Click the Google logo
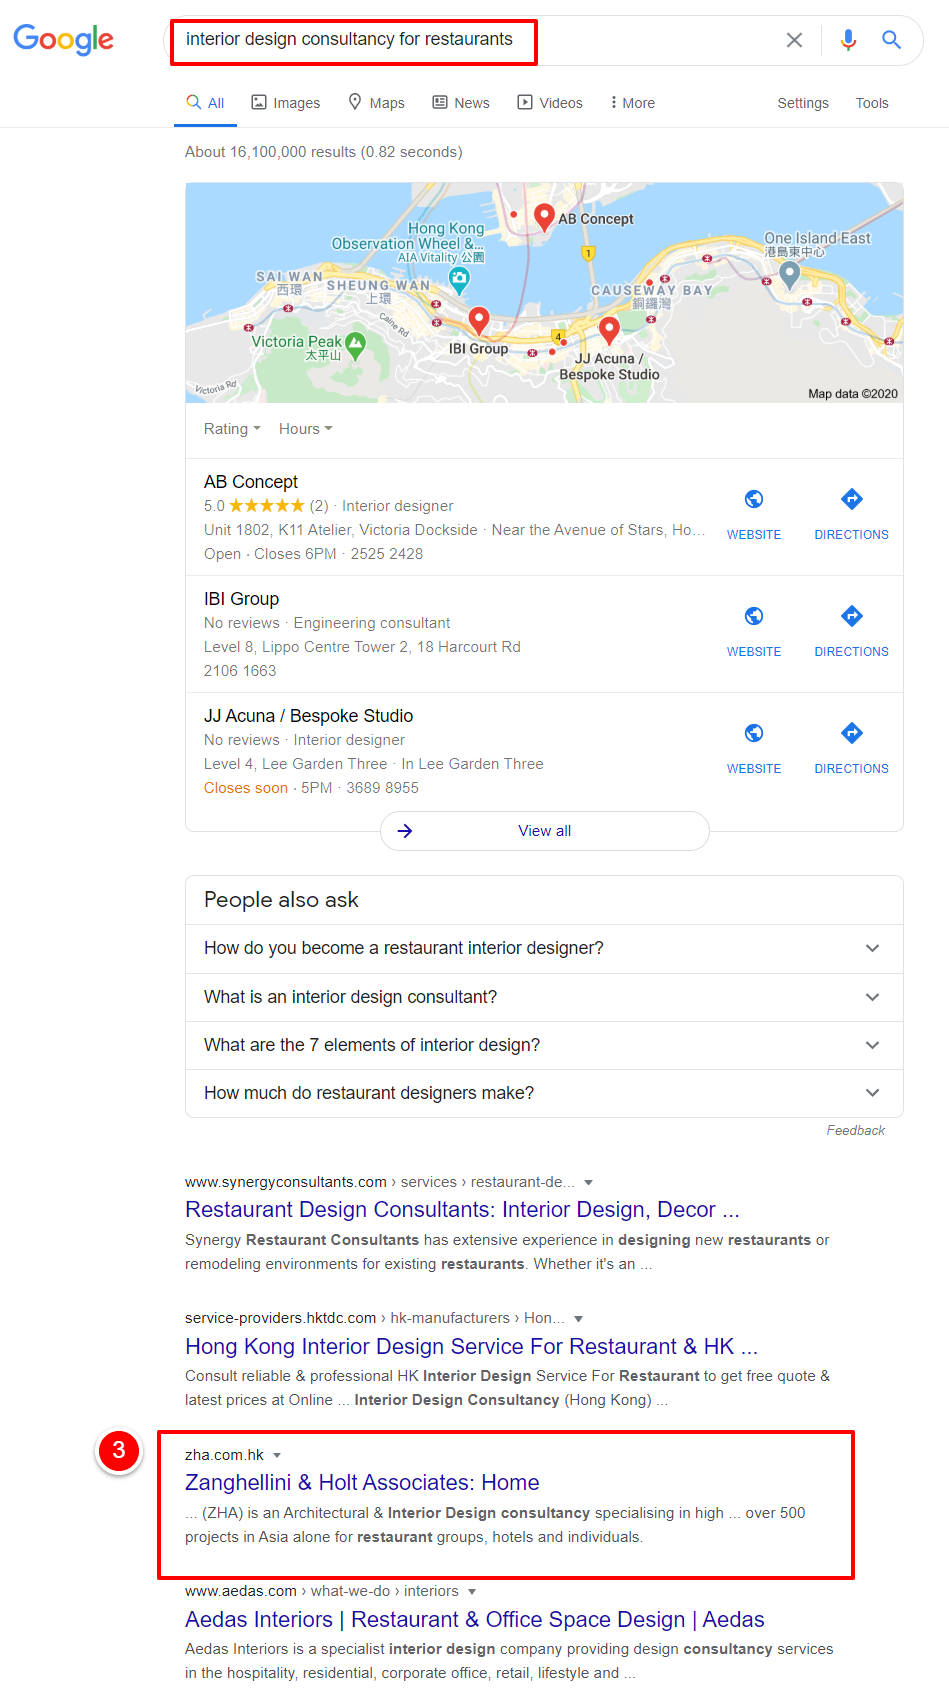This screenshot has width=949, height=1702. 63,40
